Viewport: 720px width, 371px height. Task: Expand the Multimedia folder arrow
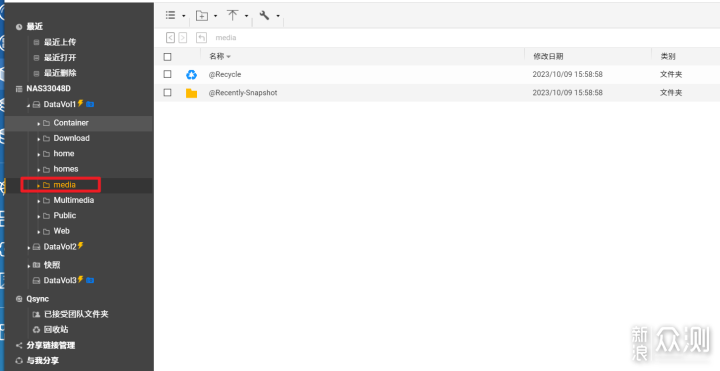pyautogui.click(x=39, y=201)
